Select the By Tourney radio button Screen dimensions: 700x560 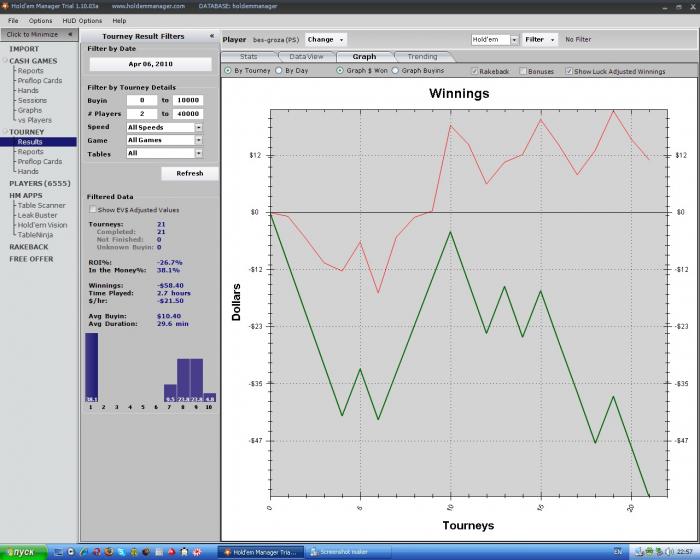[x=228, y=71]
